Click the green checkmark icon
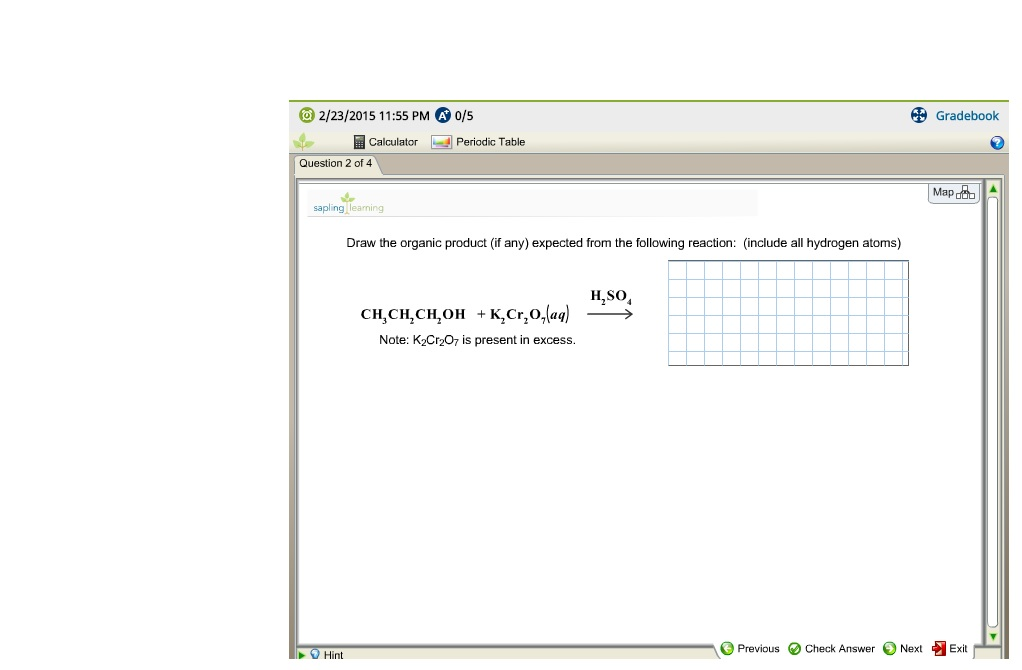 795,648
